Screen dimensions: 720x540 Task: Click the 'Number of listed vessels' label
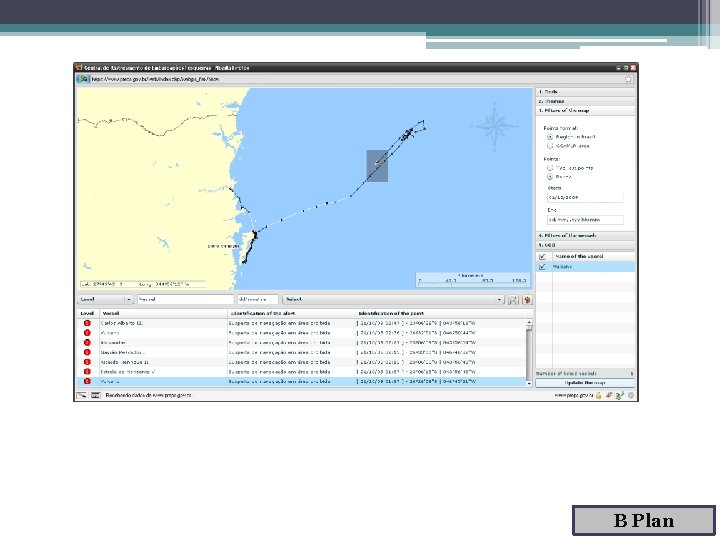566,374
